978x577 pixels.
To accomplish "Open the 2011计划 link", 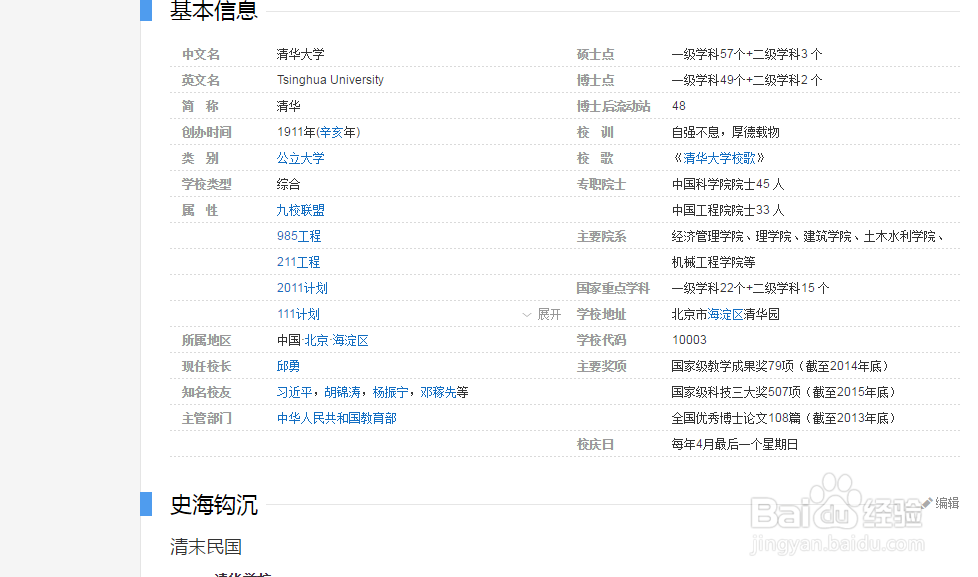I will point(302,288).
